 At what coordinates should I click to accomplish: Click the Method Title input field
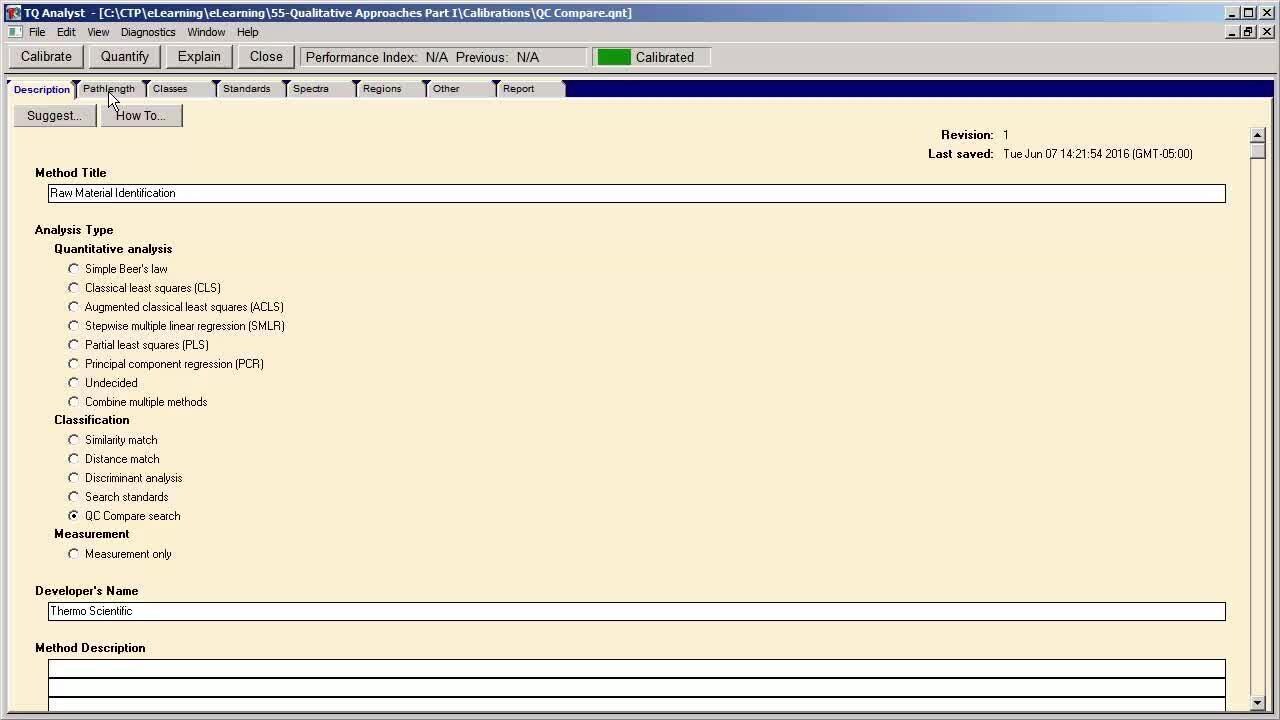(636, 193)
